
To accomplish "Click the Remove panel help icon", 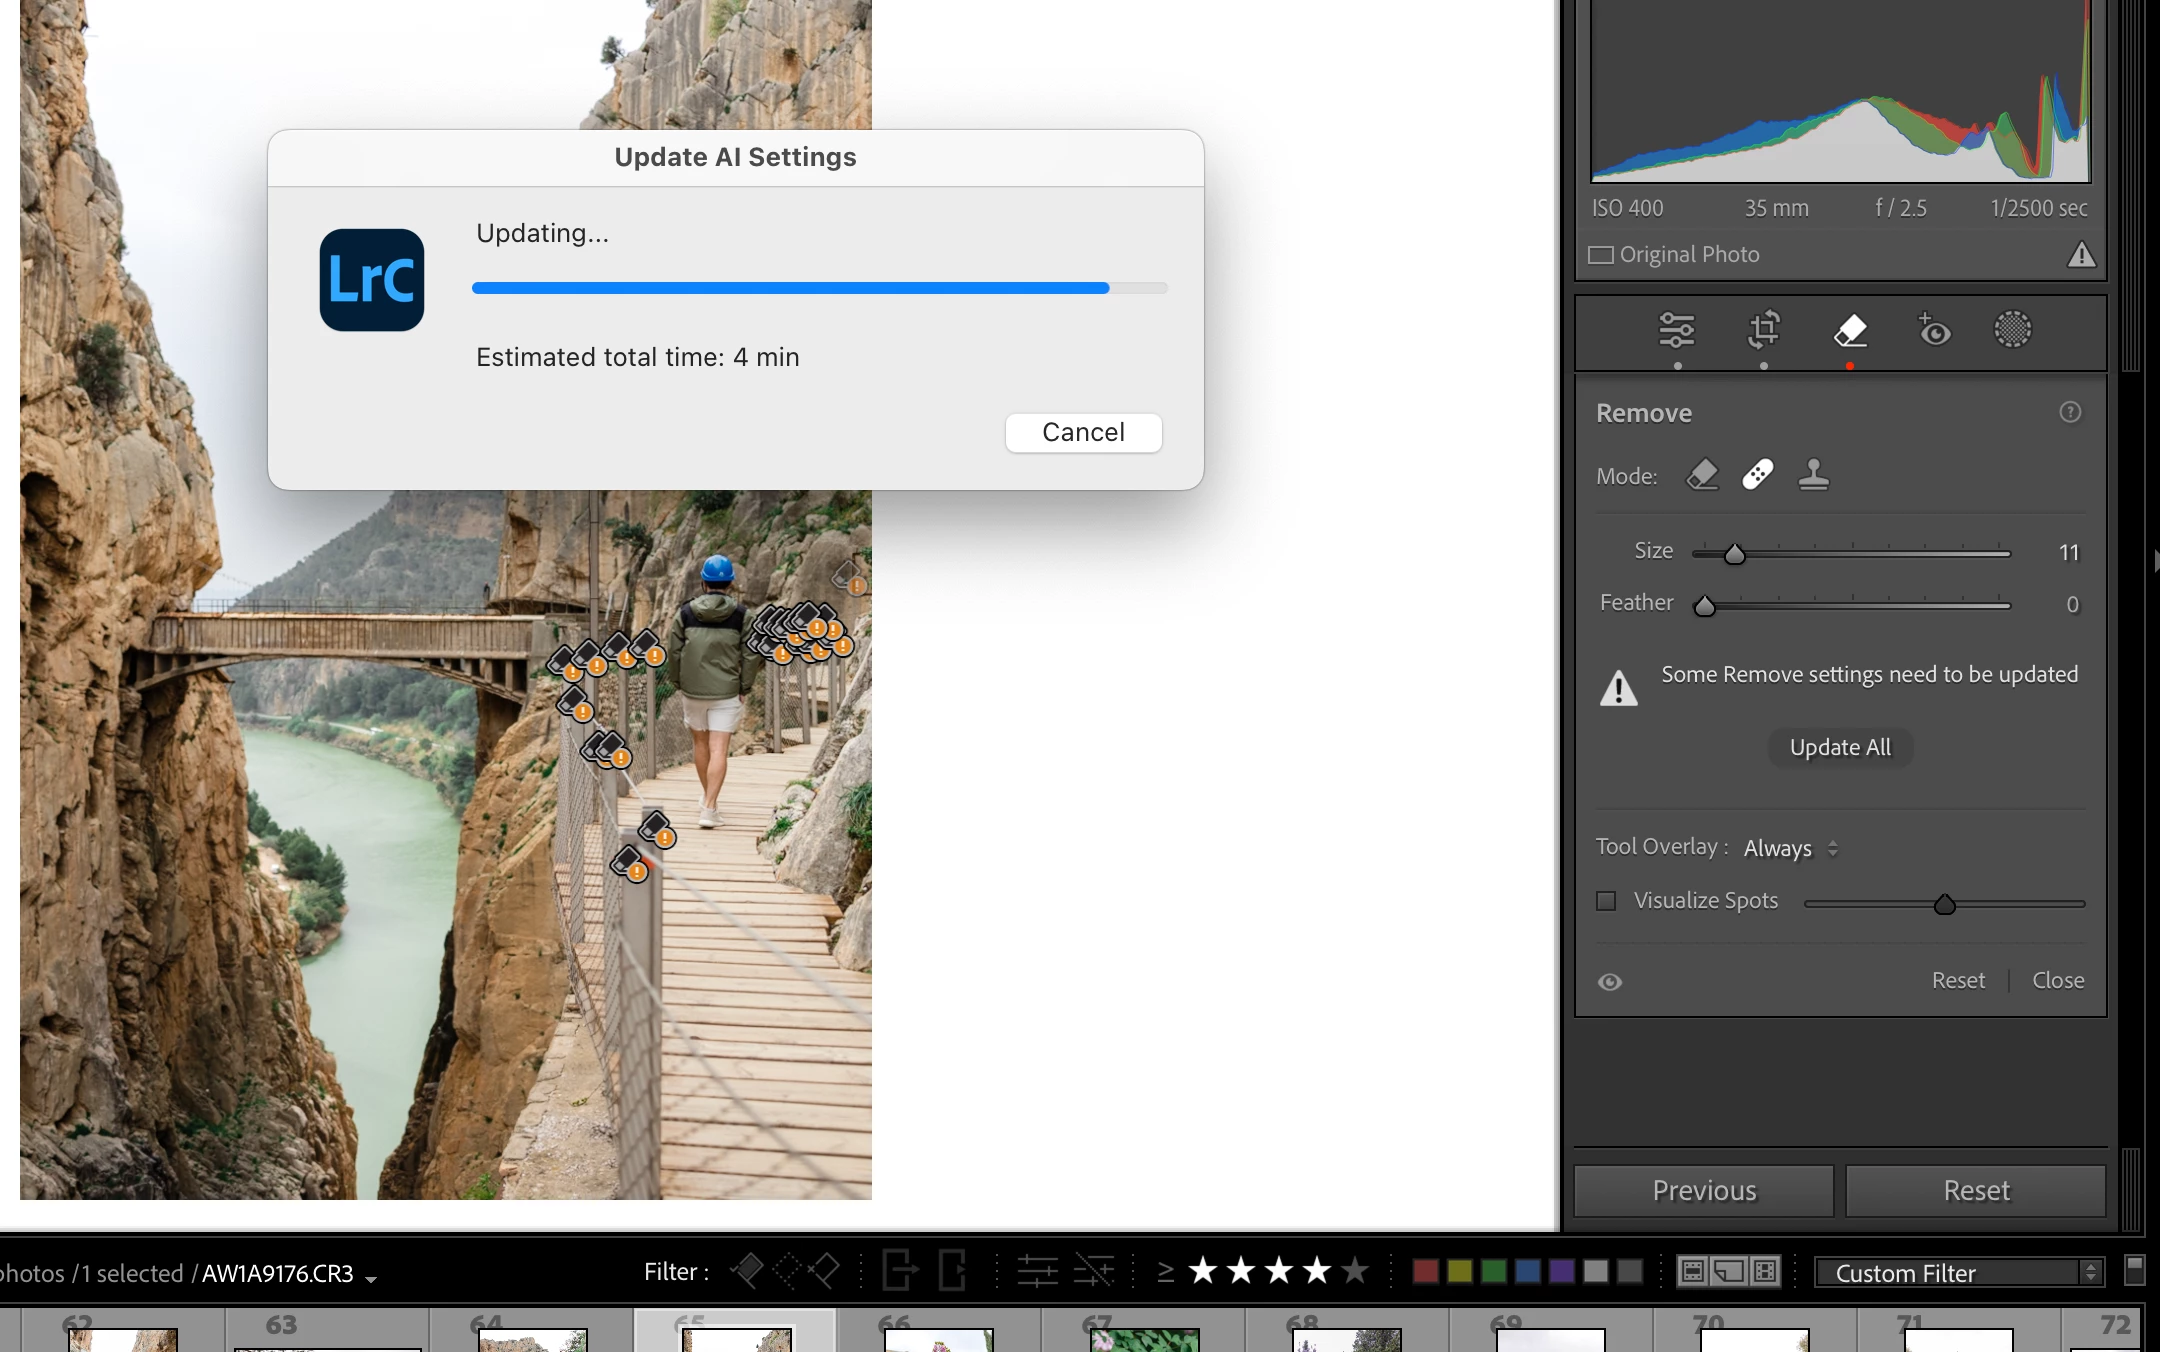I will pos(2070,412).
